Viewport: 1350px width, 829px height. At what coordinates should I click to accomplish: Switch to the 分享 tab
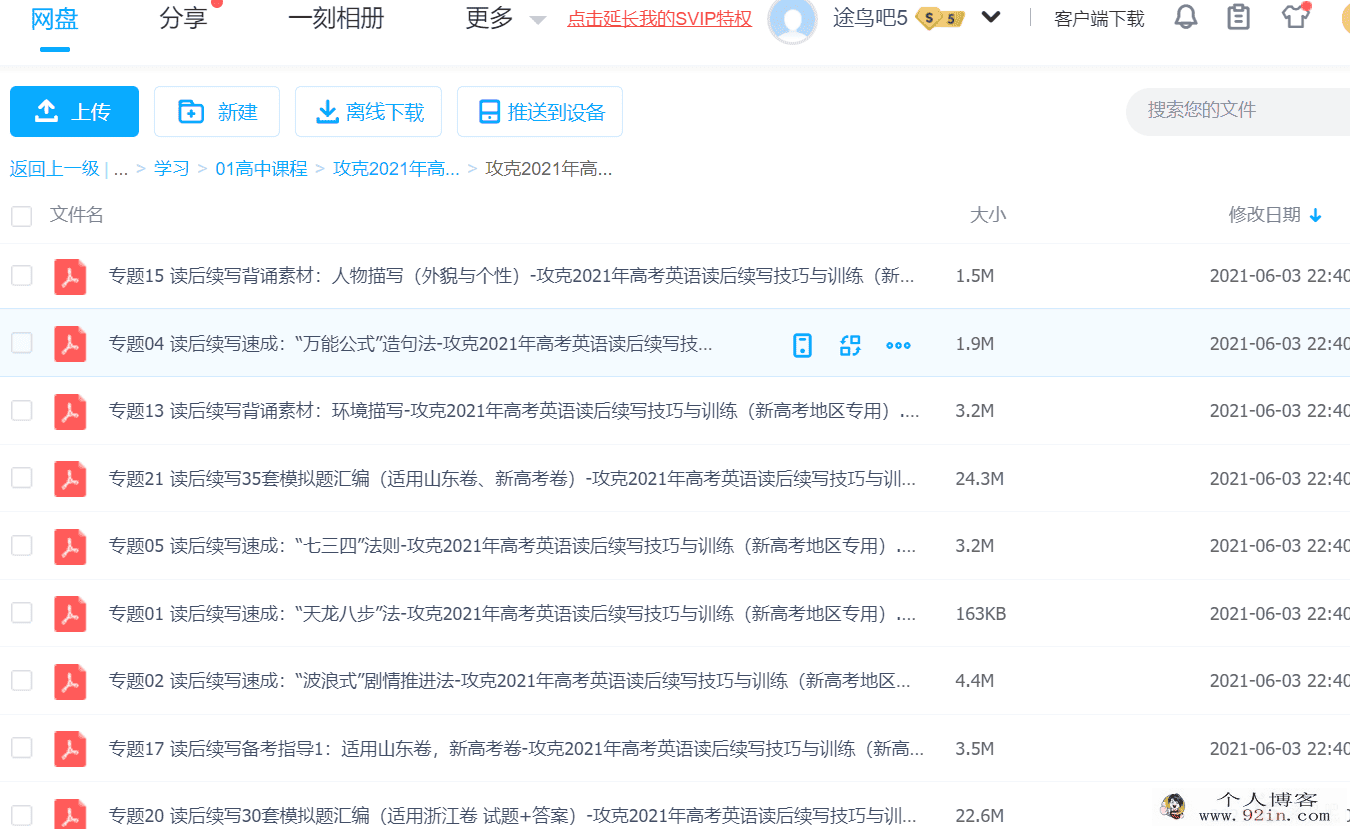(183, 18)
